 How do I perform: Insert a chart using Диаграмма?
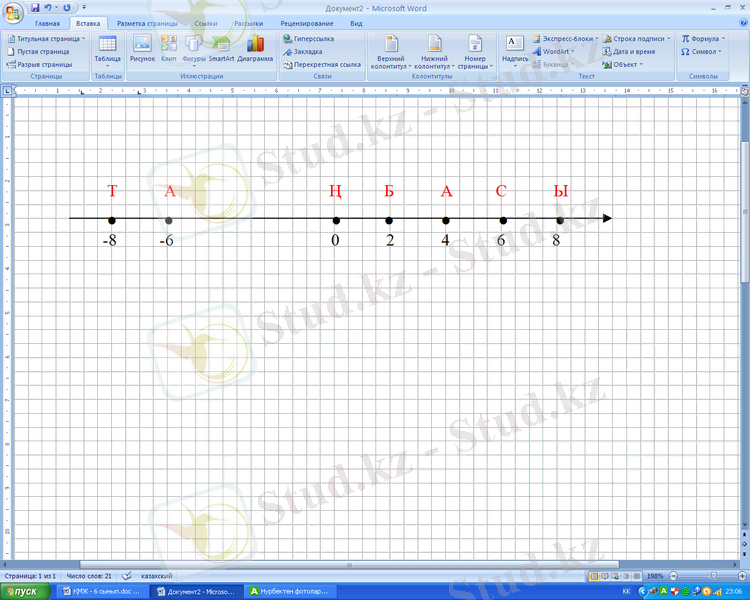pyautogui.click(x=255, y=48)
